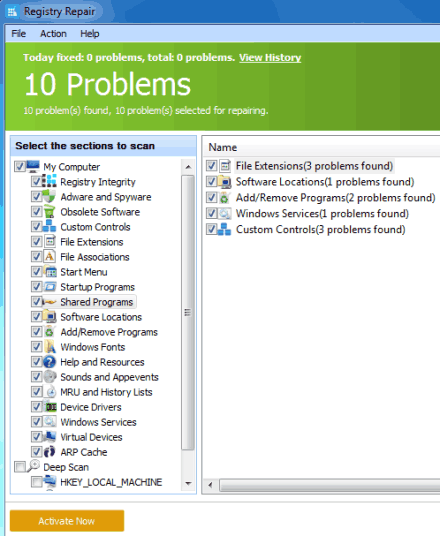Click the sections list scroll down arrow
The image size is (440, 536).
[188, 483]
